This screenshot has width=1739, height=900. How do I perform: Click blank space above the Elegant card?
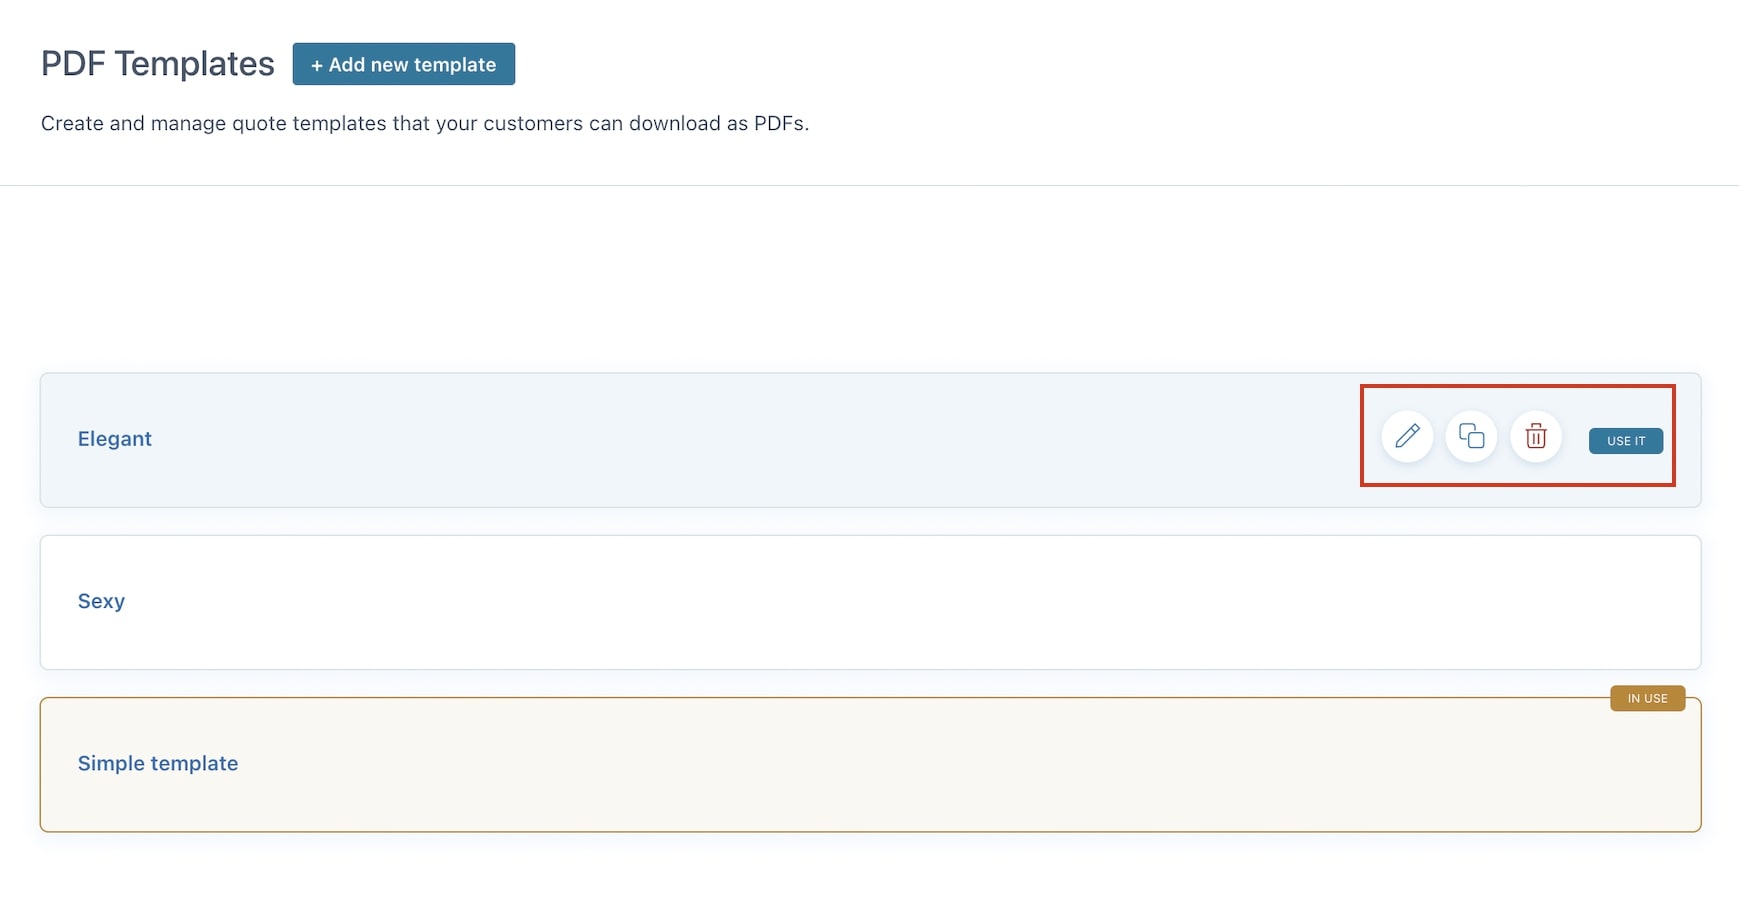point(870,280)
